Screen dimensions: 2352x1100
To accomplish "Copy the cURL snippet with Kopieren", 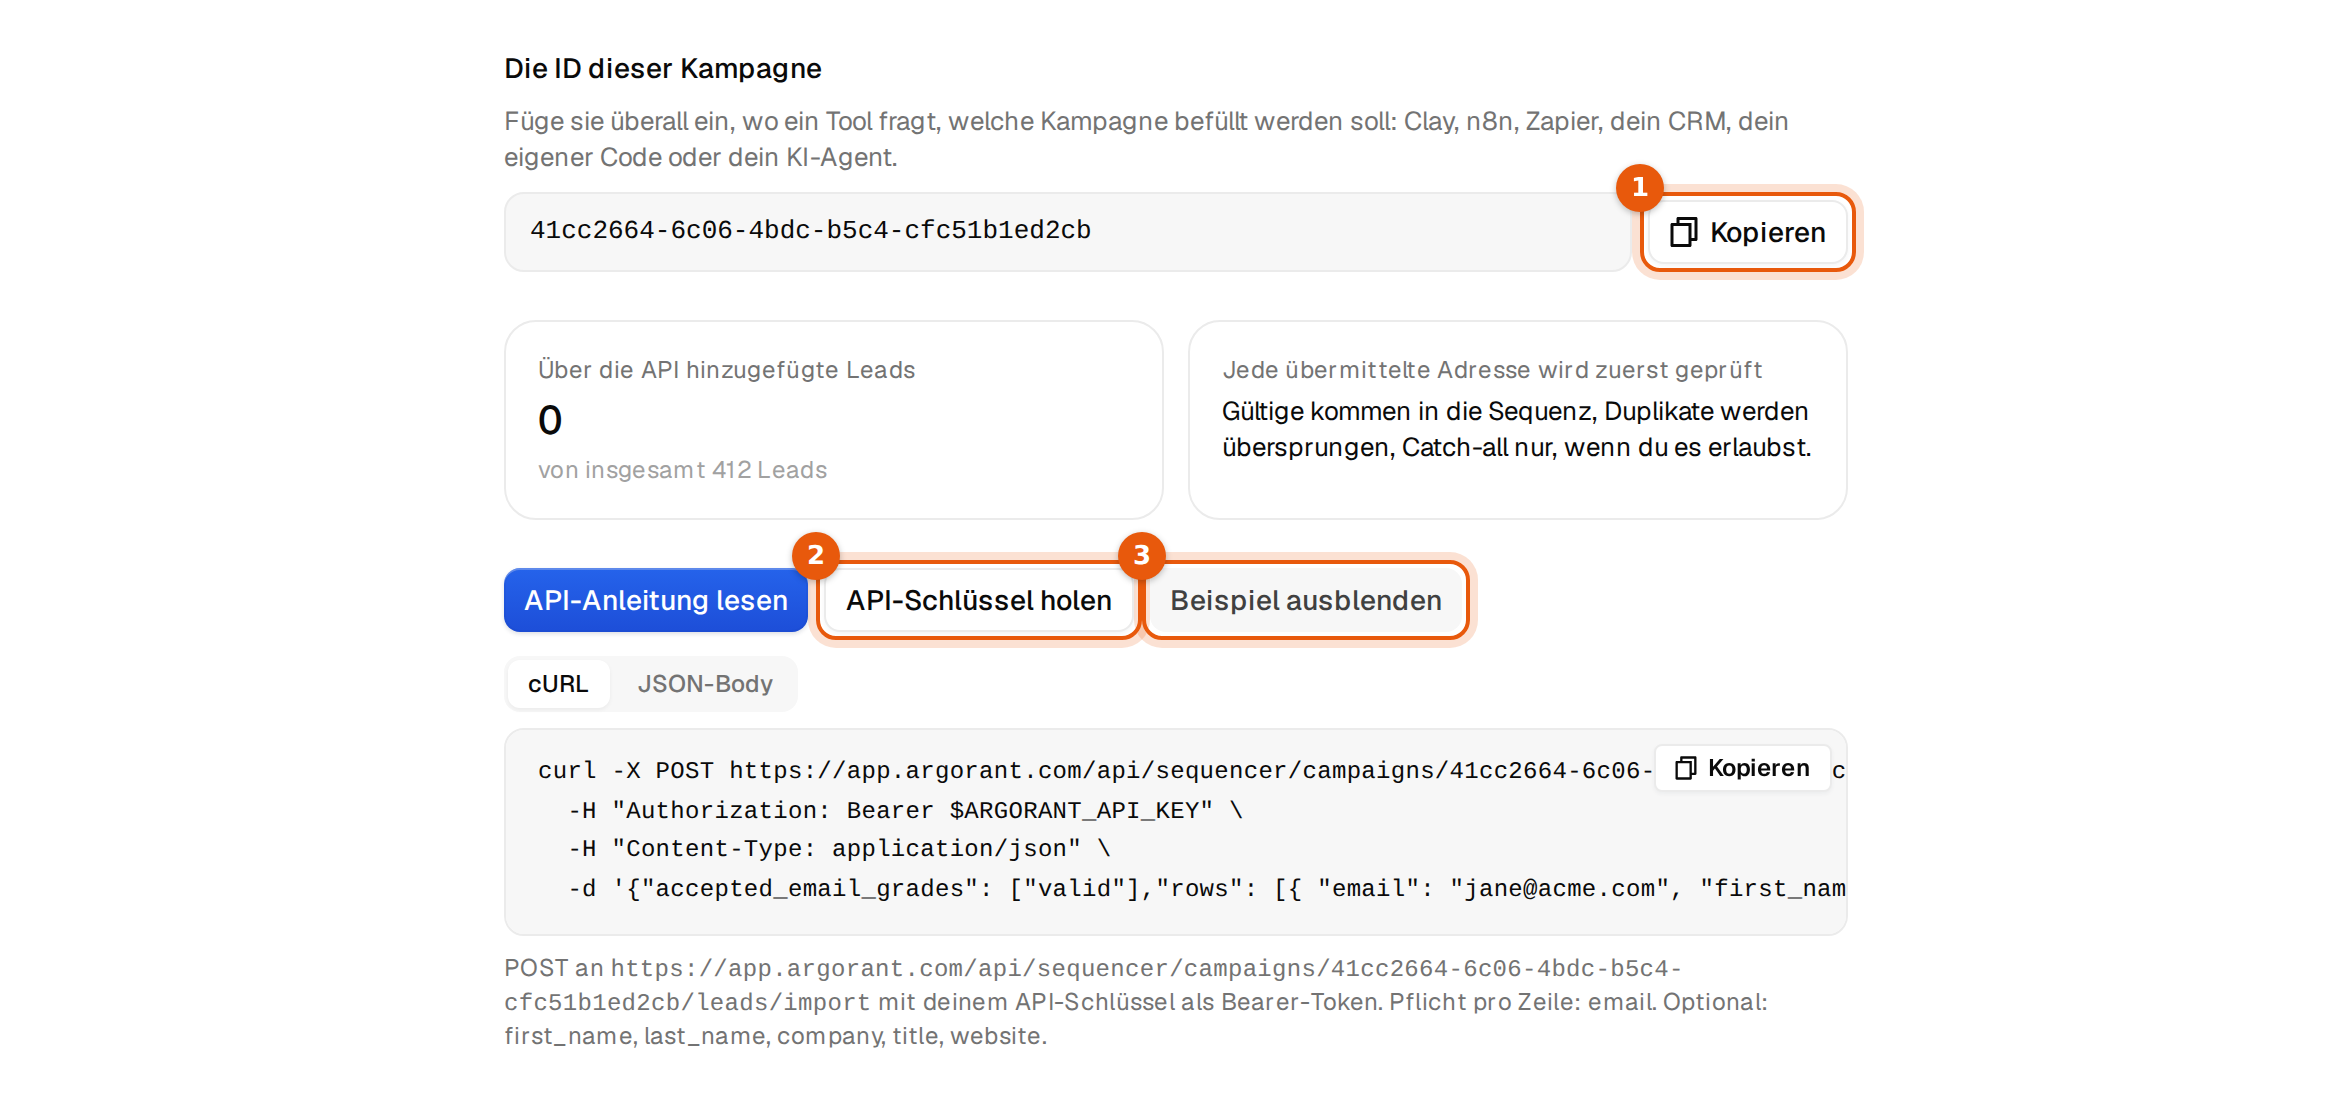I will pyautogui.click(x=1743, y=768).
